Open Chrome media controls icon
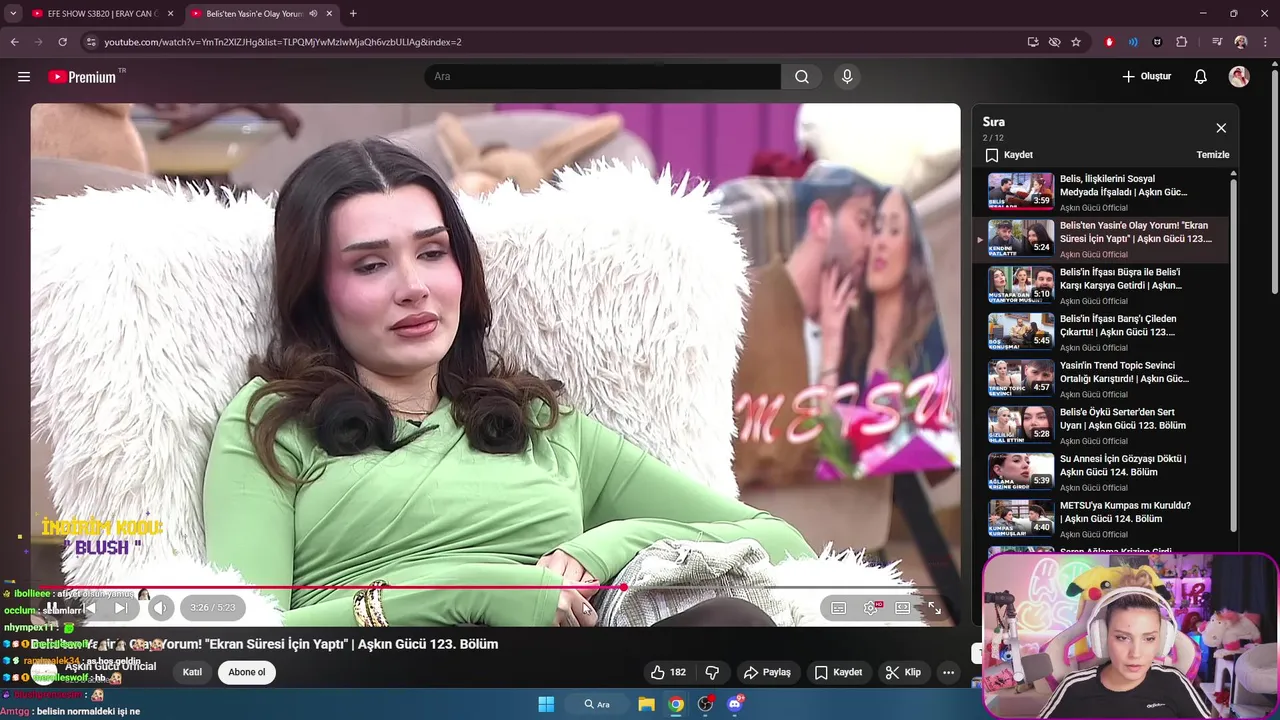 pyautogui.click(x=1217, y=42)
